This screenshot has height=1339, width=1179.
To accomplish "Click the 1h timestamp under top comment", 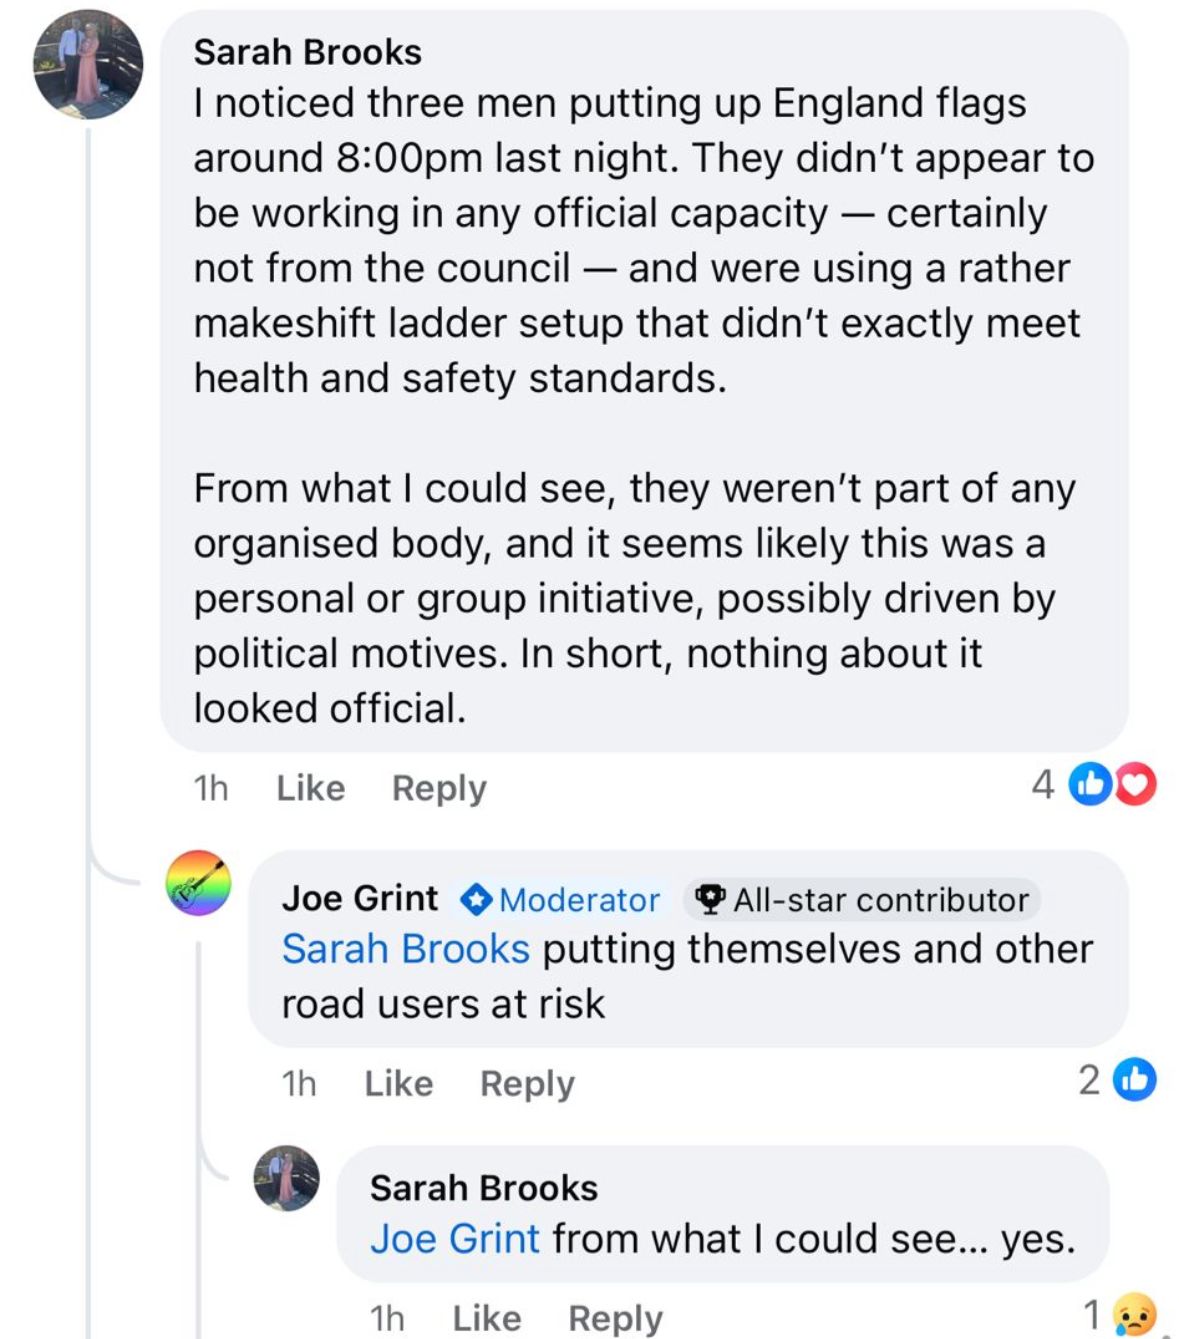I will pyautogui.click(x=211, y=788).
